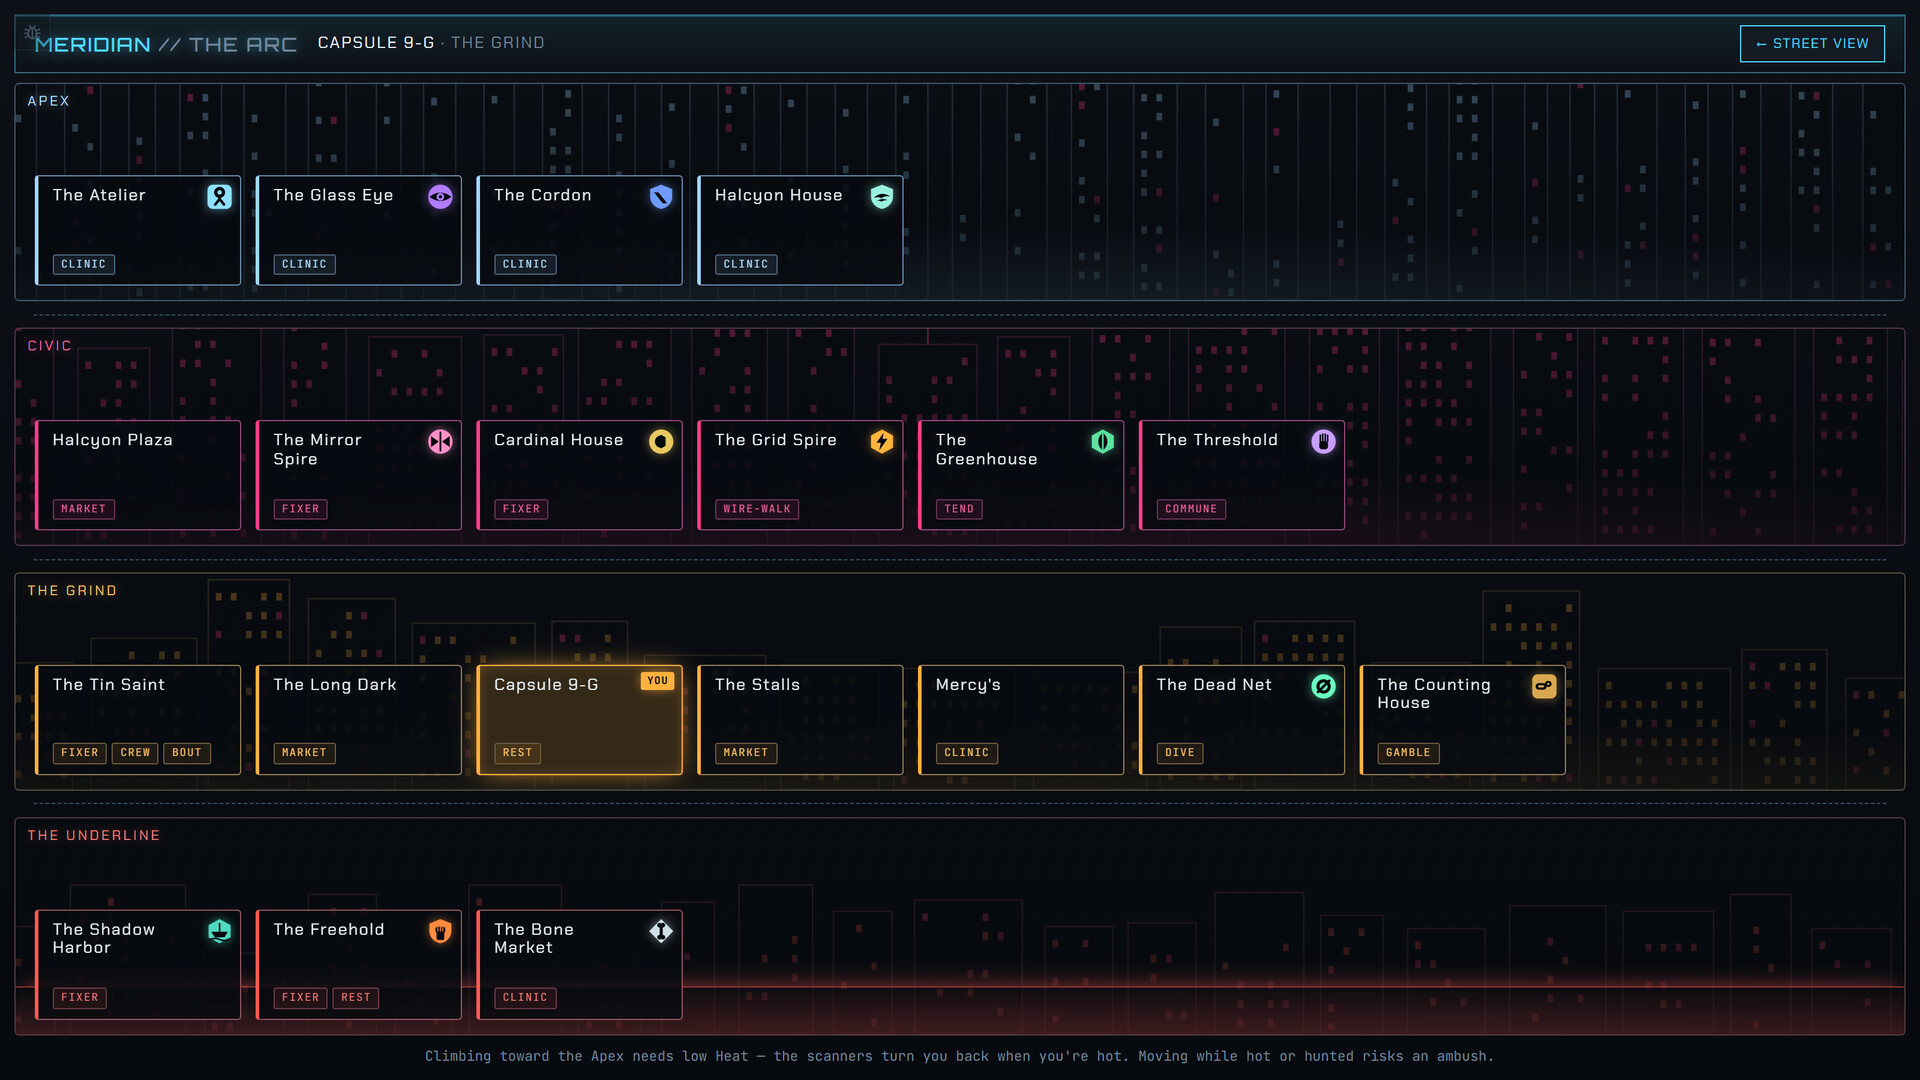Click the Cardinal House yellow ring icon
1920x1080 pixels.
(661, 442)
